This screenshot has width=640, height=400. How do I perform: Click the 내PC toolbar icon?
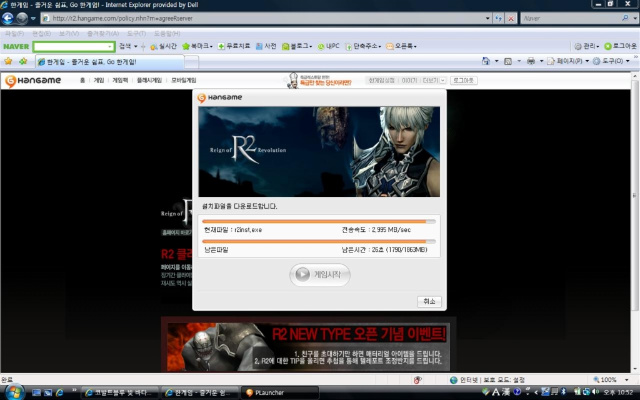(x=329, y=47)
